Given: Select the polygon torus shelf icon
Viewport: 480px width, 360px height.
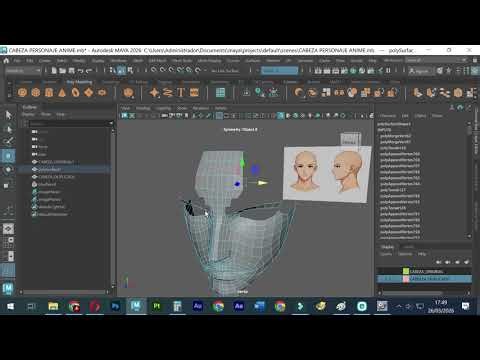Looking at the screenshot, I should (x=75, y=92).
